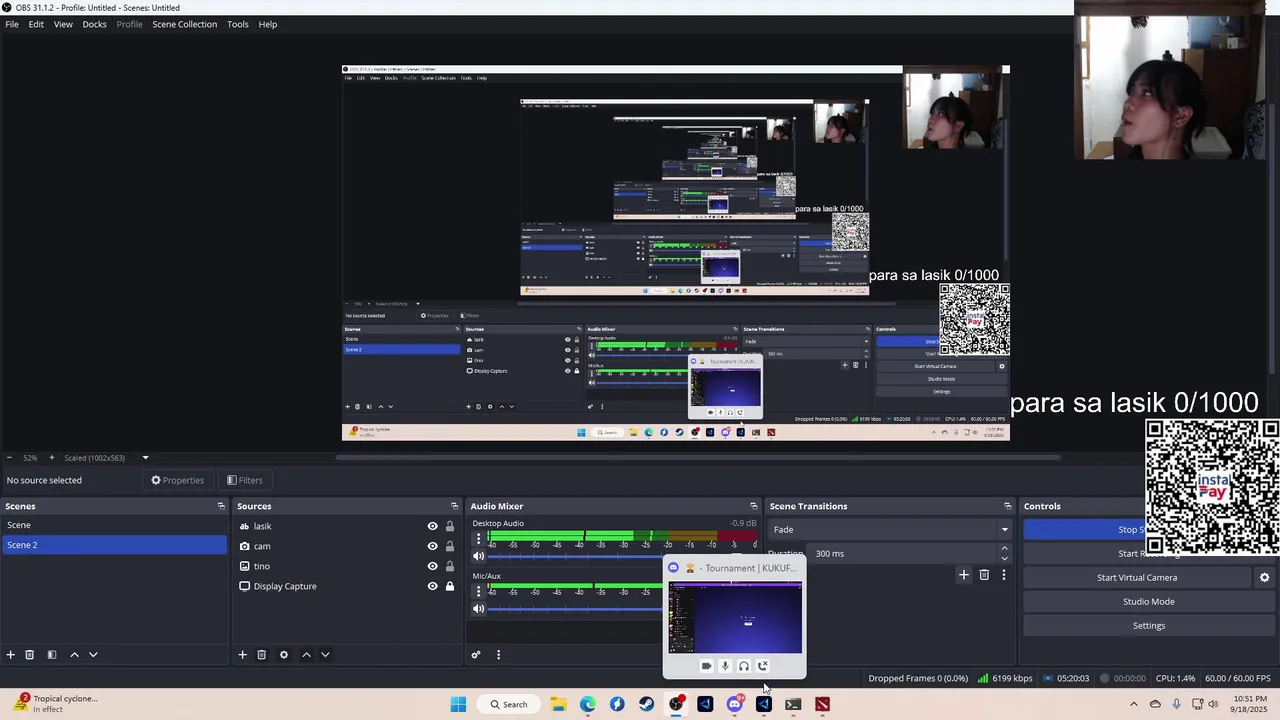Mute Mic/Aux with its speaker icon
The height and width of the screenshot is (720, 1280).
point(478,608)
